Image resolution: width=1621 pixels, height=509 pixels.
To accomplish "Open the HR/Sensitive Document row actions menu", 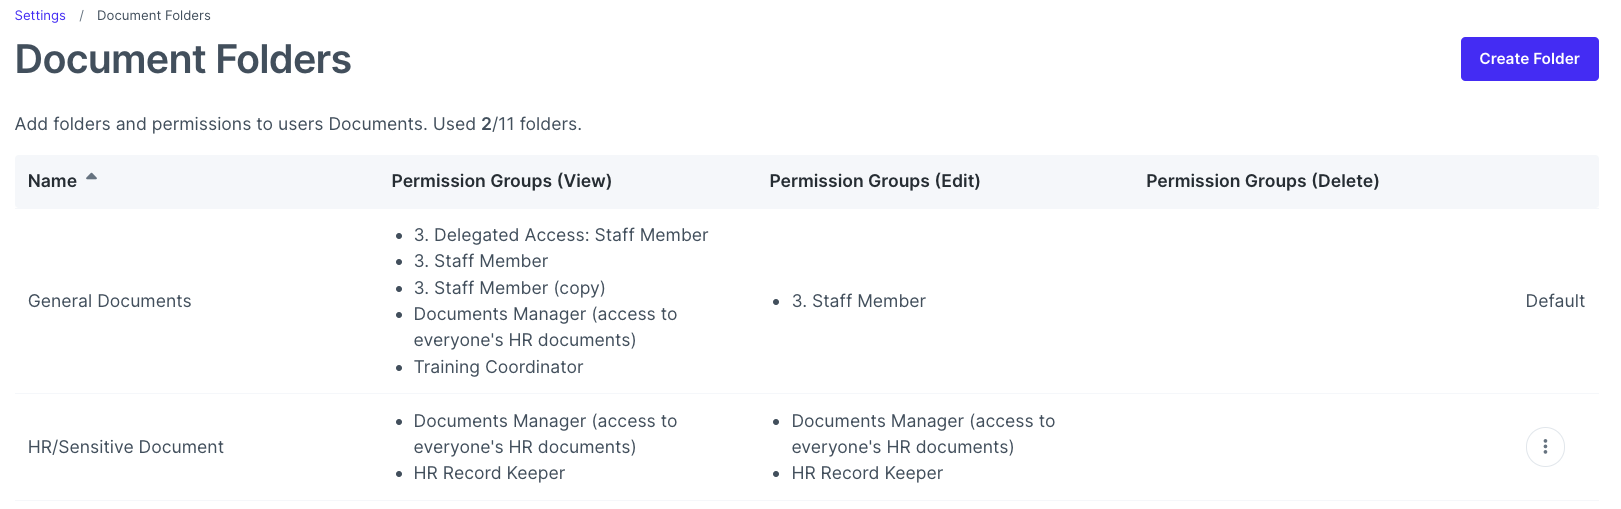I will pyautogui.click(x=1544, y=447).
